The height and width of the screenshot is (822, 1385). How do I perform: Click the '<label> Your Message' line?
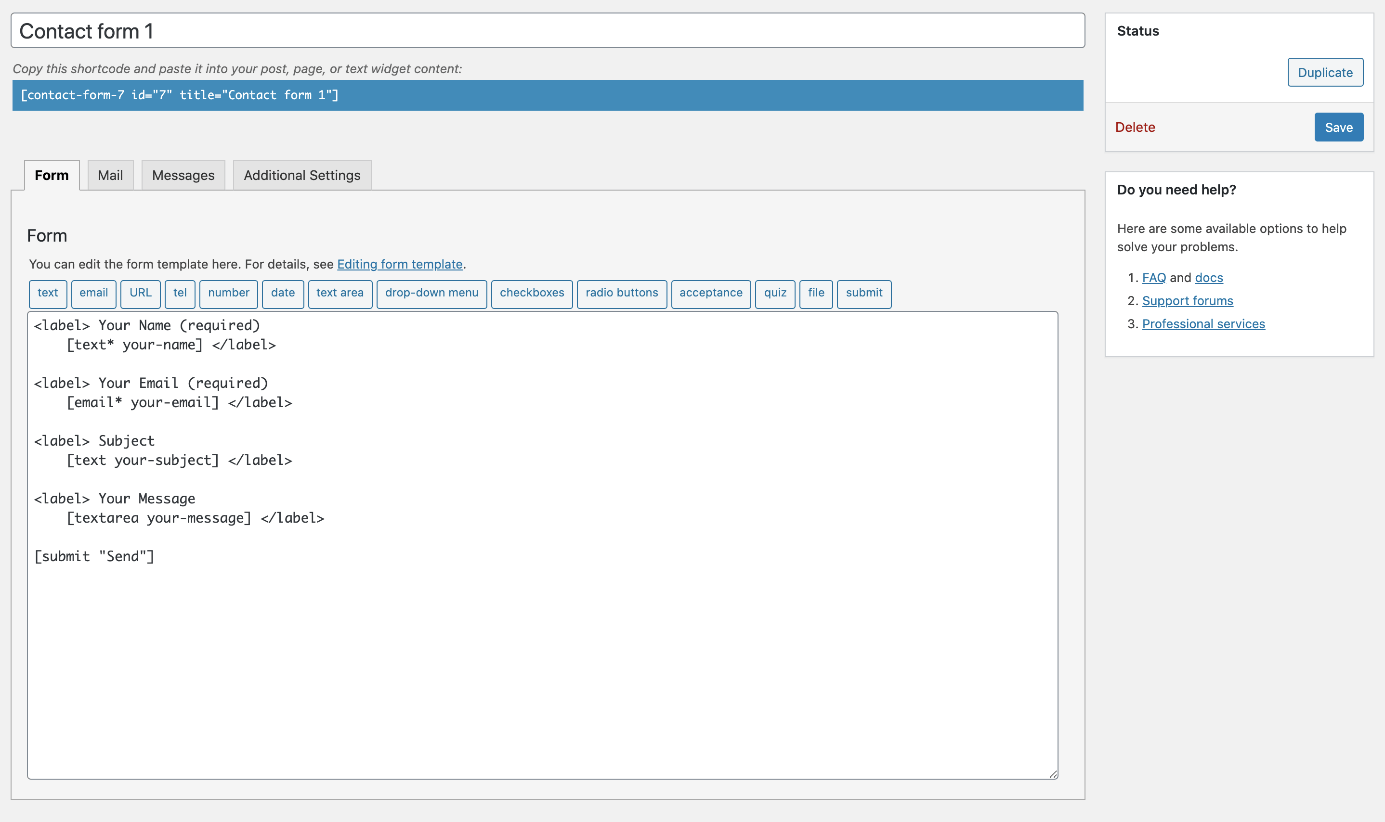click(115, 498)
